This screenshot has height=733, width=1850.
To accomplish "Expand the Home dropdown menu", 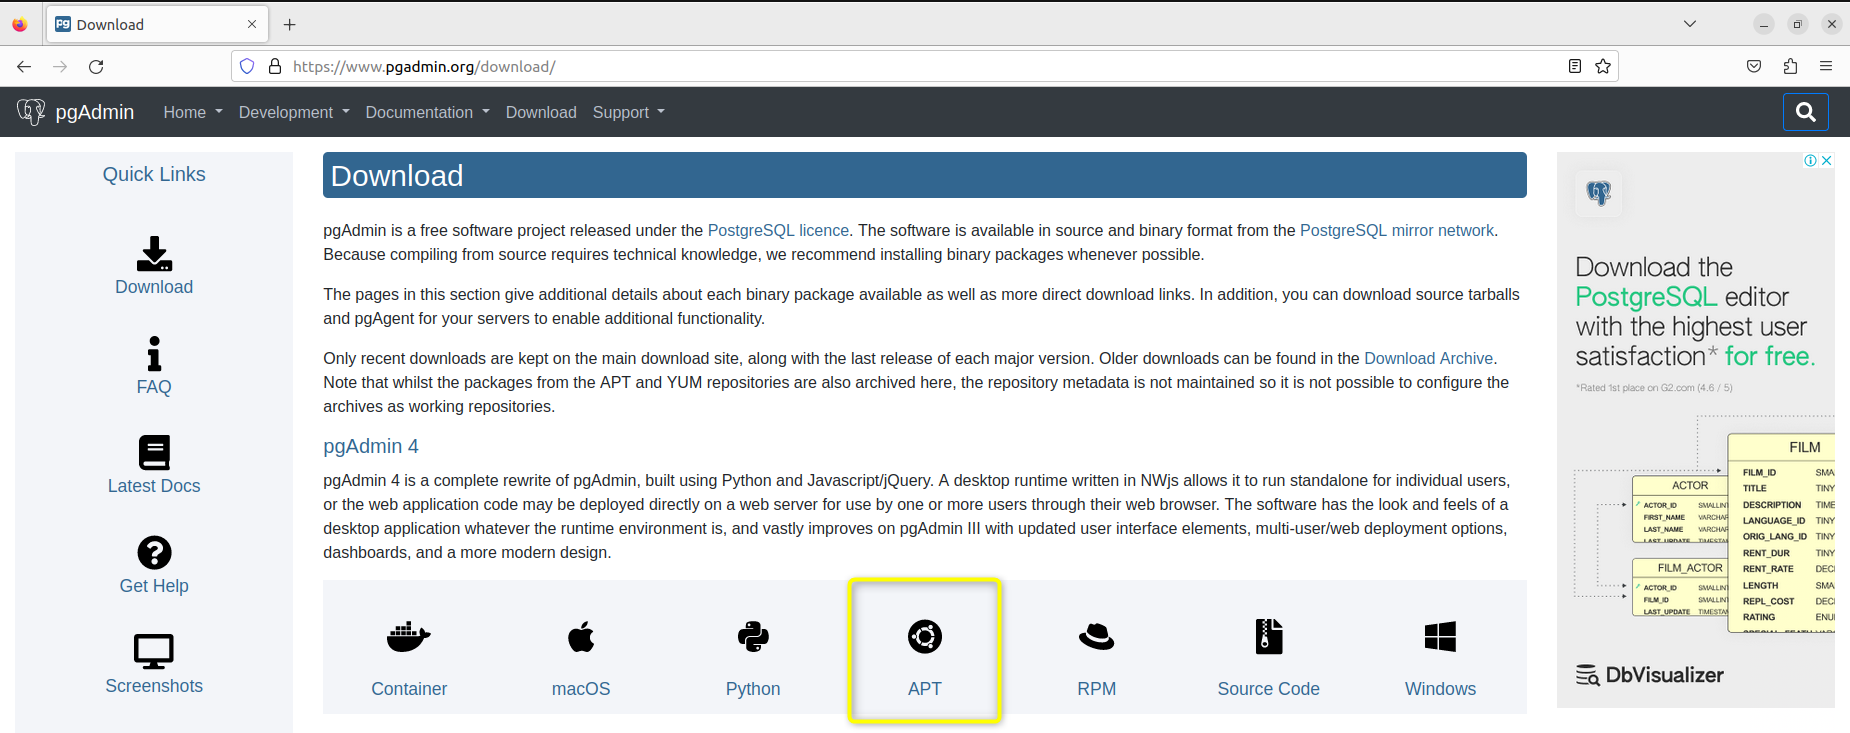I will 193,112.
